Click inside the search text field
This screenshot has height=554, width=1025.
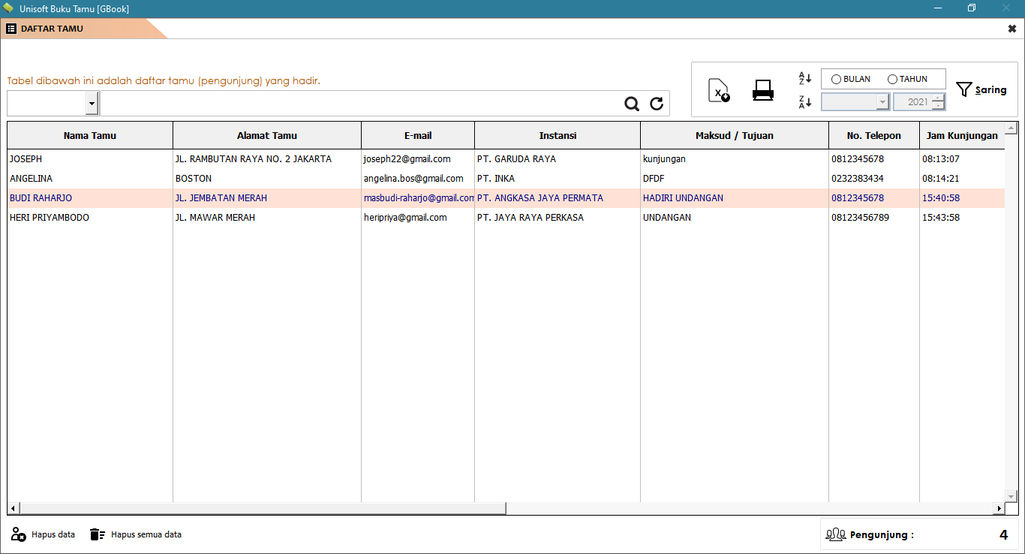(360, 104)
